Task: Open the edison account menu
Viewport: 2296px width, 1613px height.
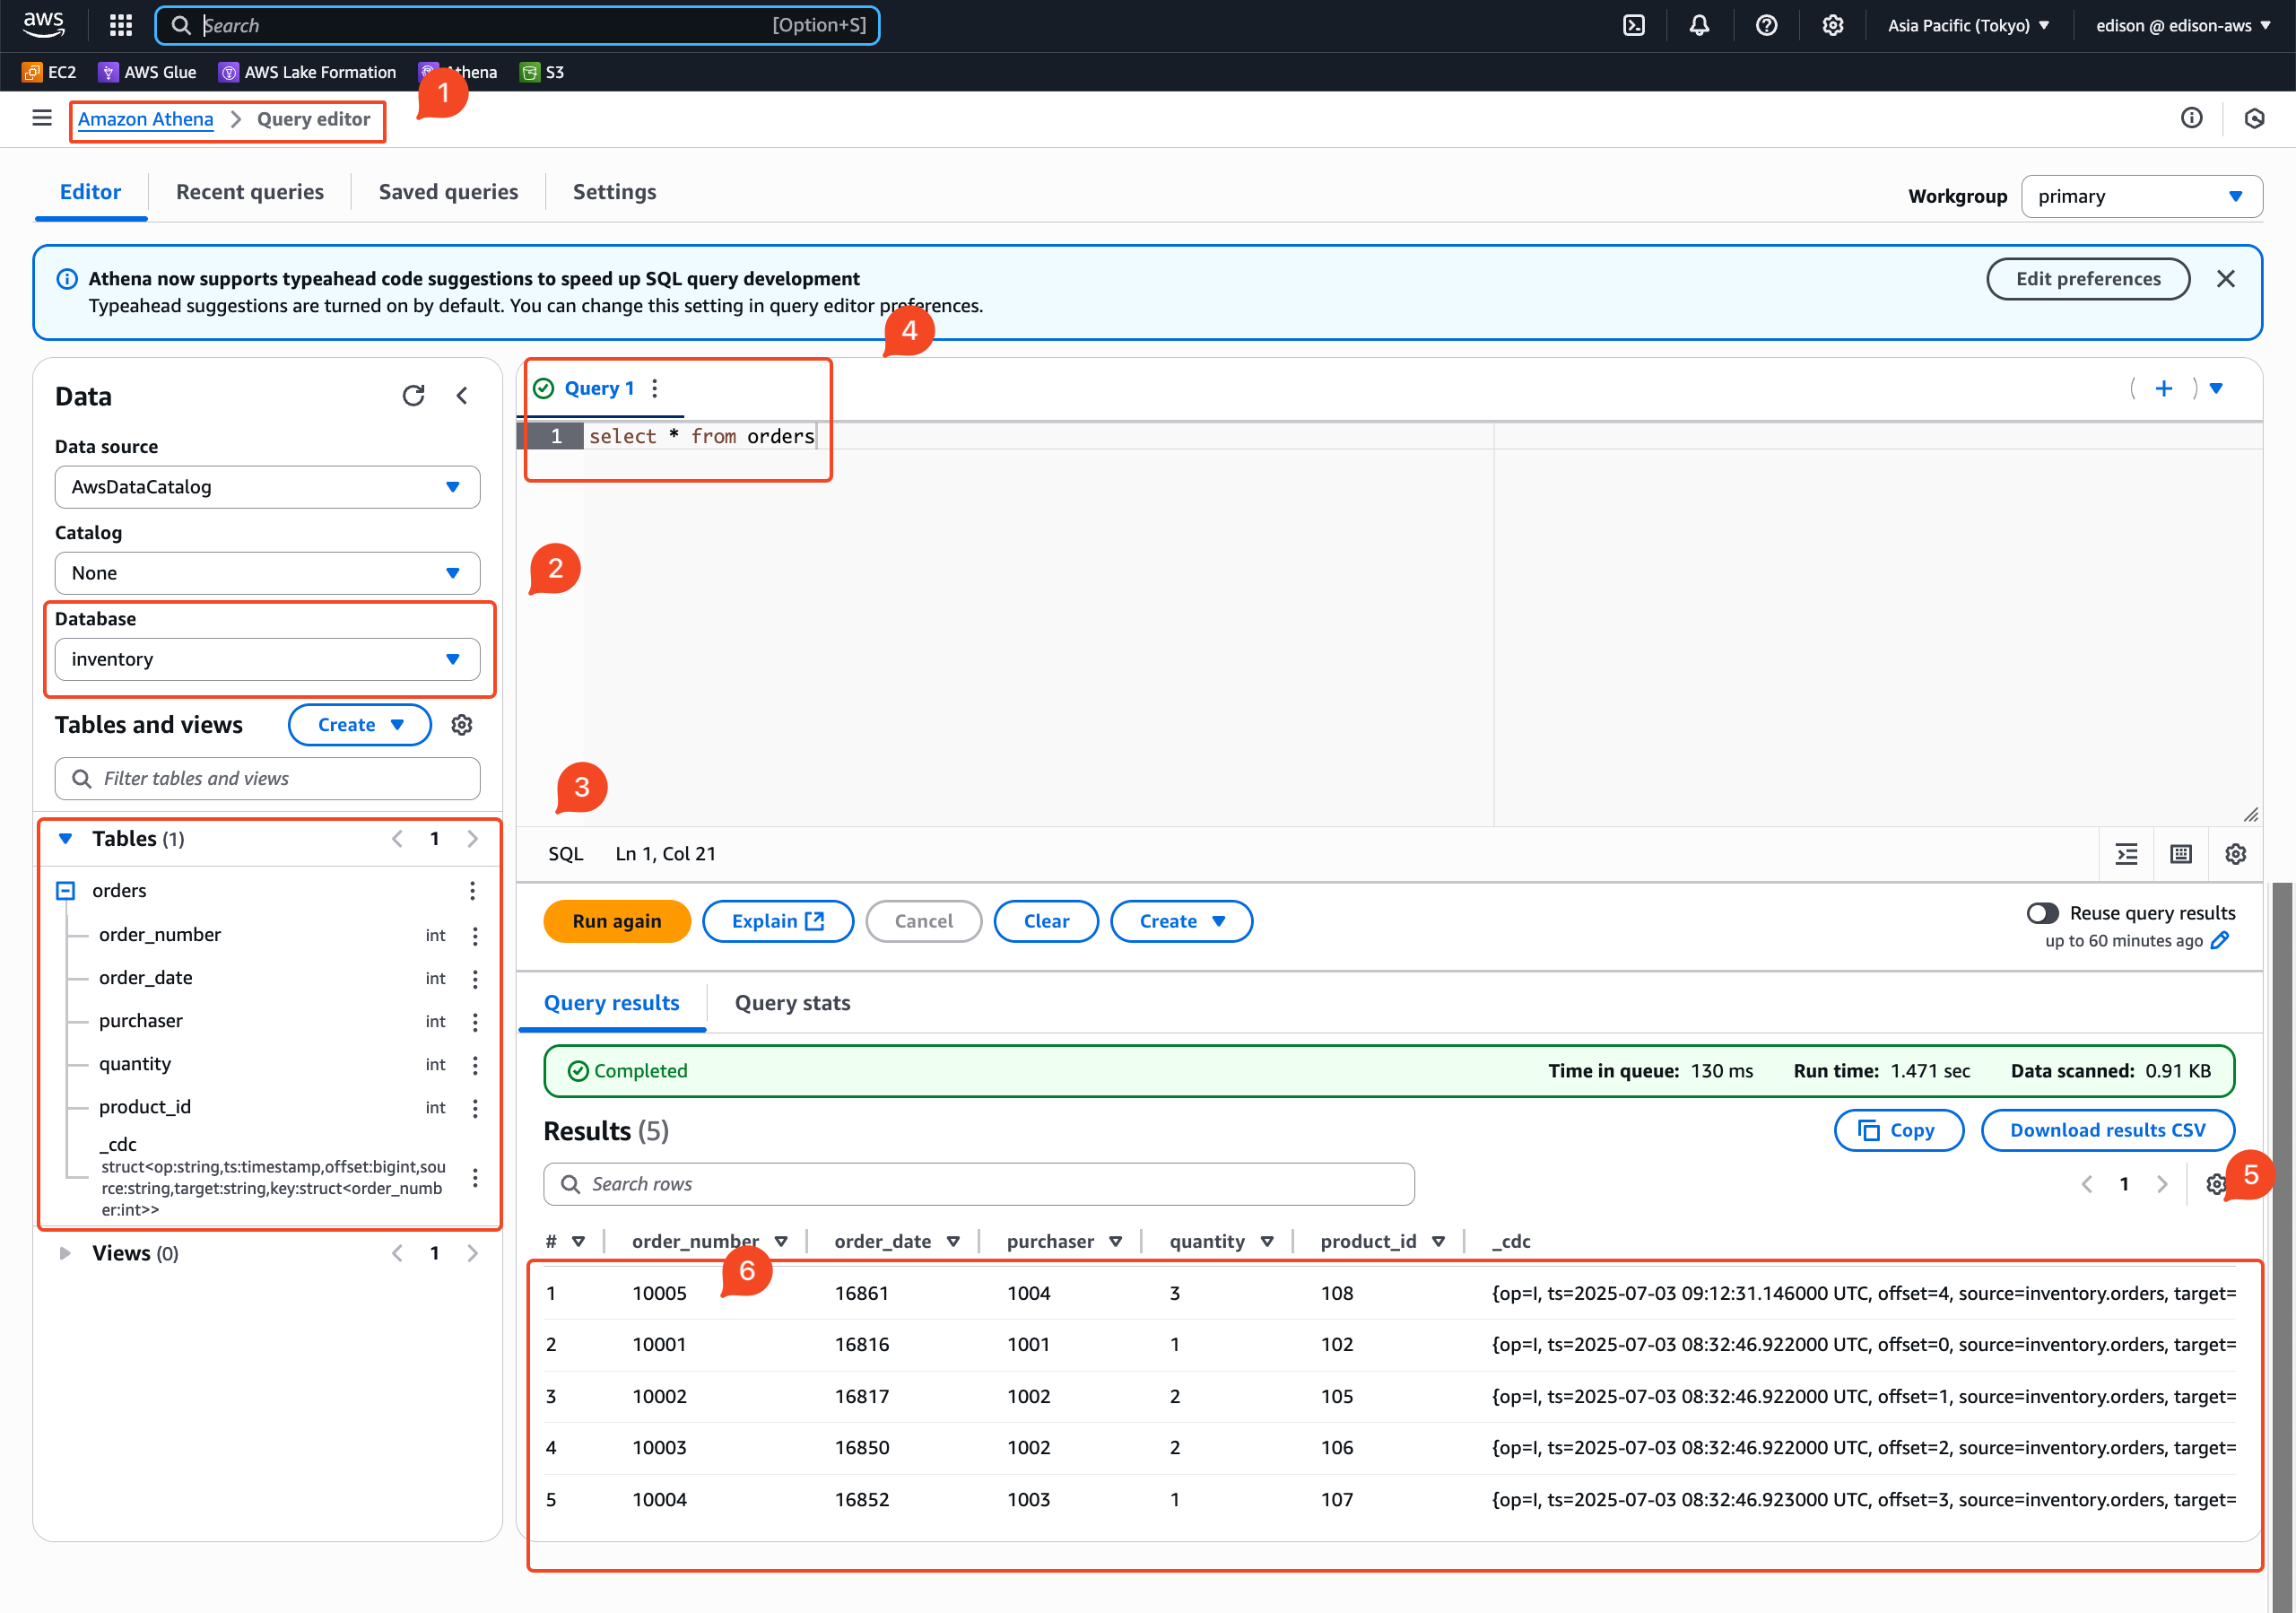Action: 2183,25
